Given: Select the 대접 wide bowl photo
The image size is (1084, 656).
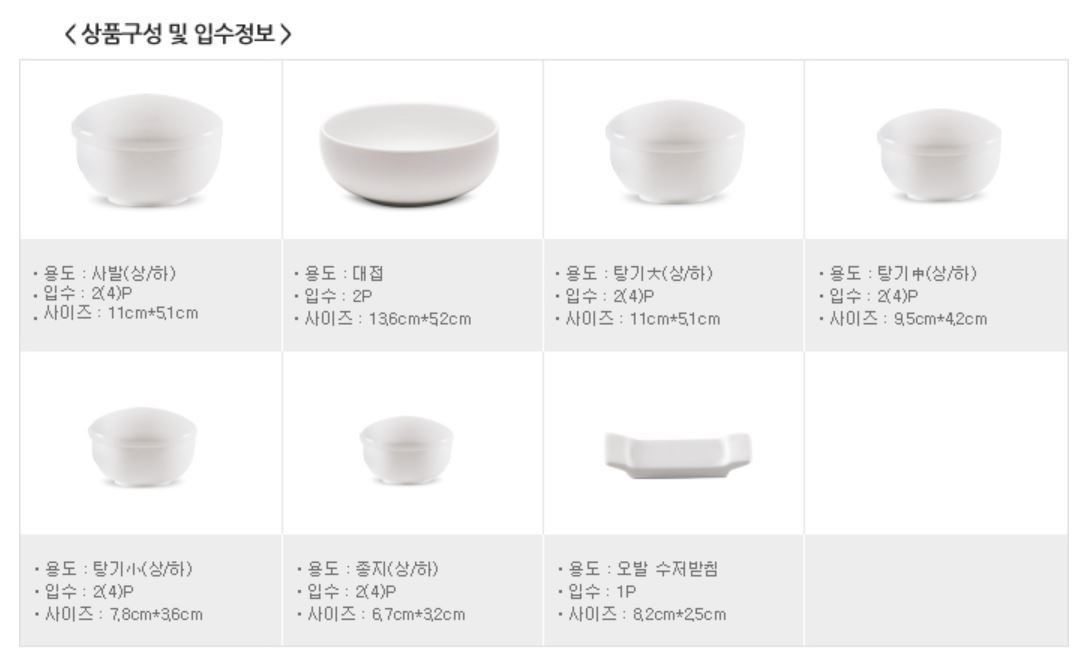Looking at the screenshot, I should [408, 153].
